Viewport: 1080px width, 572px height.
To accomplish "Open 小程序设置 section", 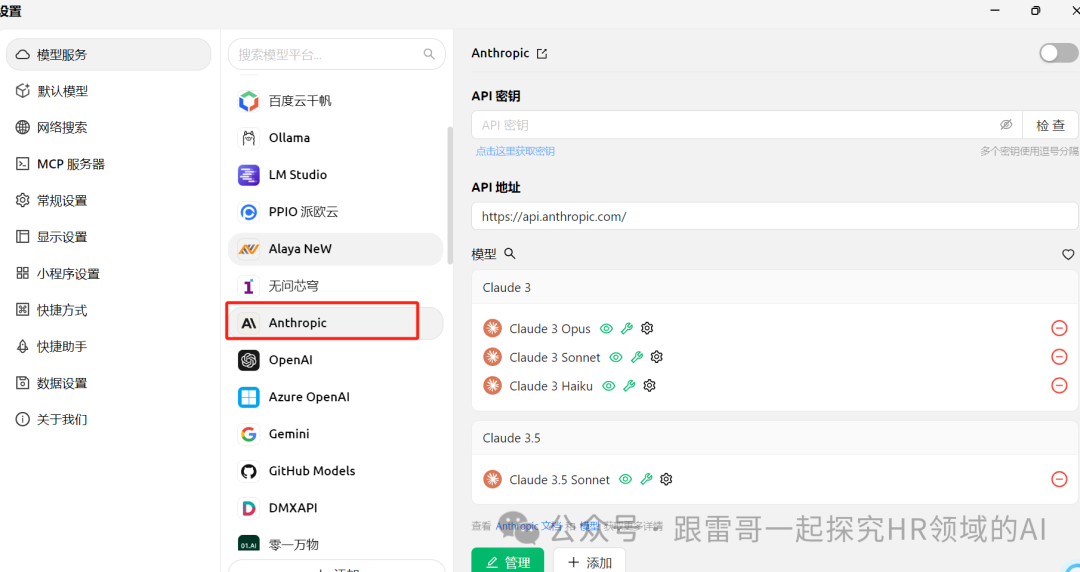I will point(108,274).
